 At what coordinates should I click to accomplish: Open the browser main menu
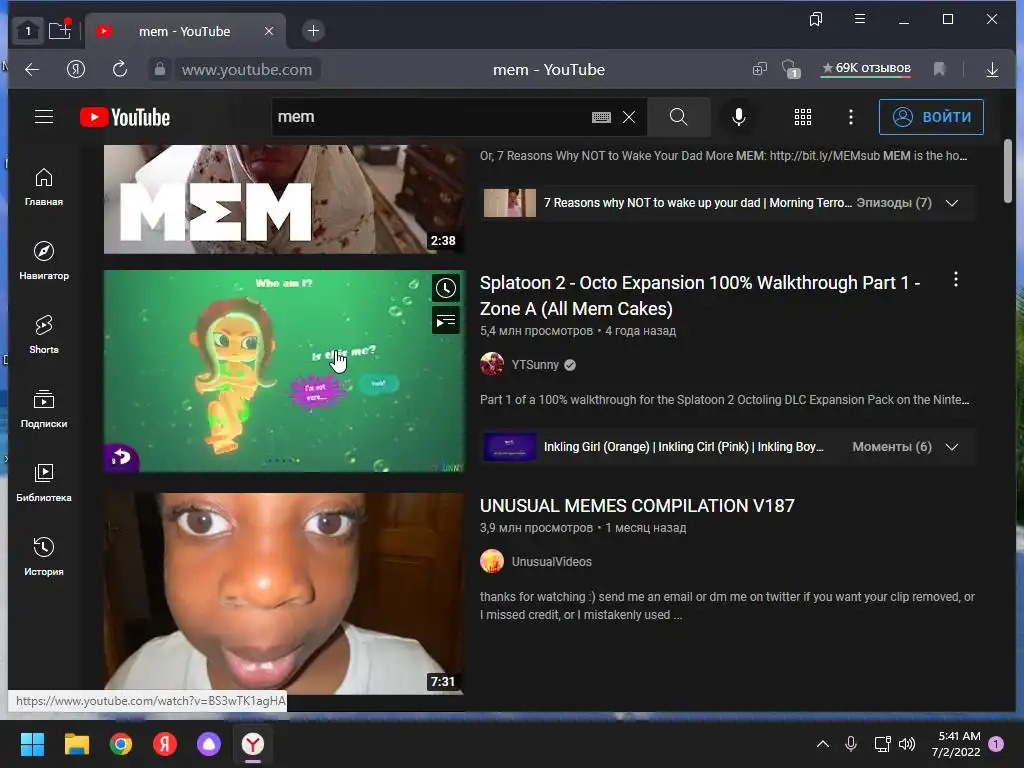(x=860, y=19)
